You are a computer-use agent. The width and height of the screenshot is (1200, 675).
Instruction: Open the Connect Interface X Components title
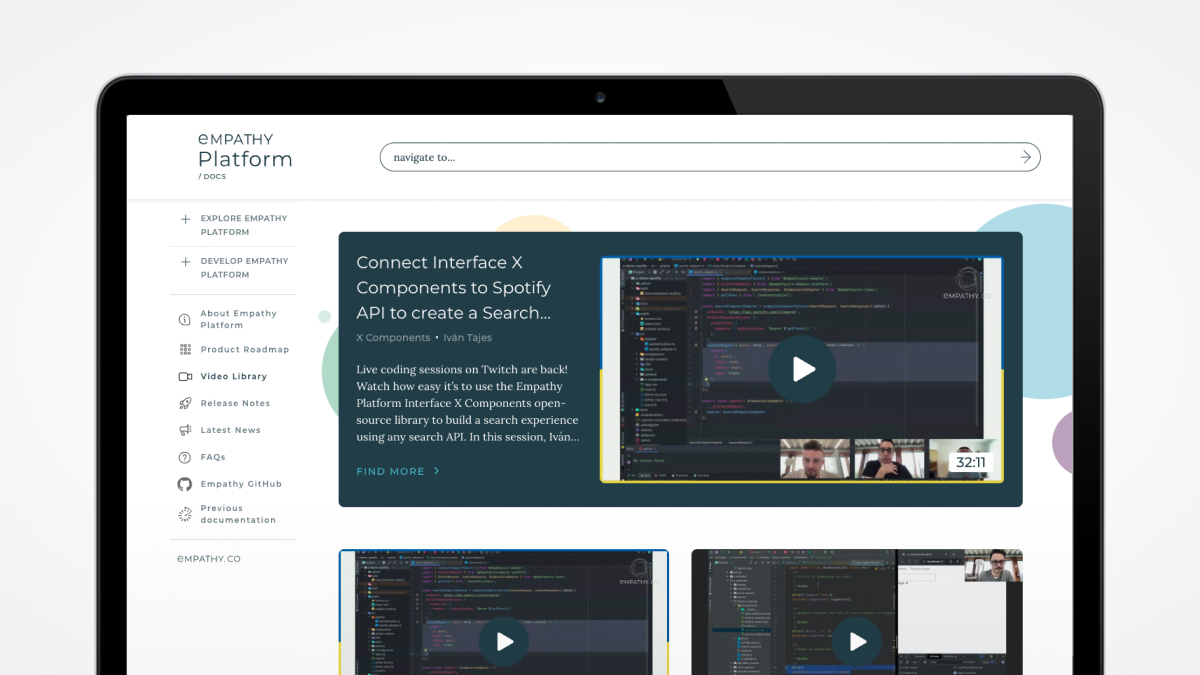pyautogui.click(x=454, y=288)
